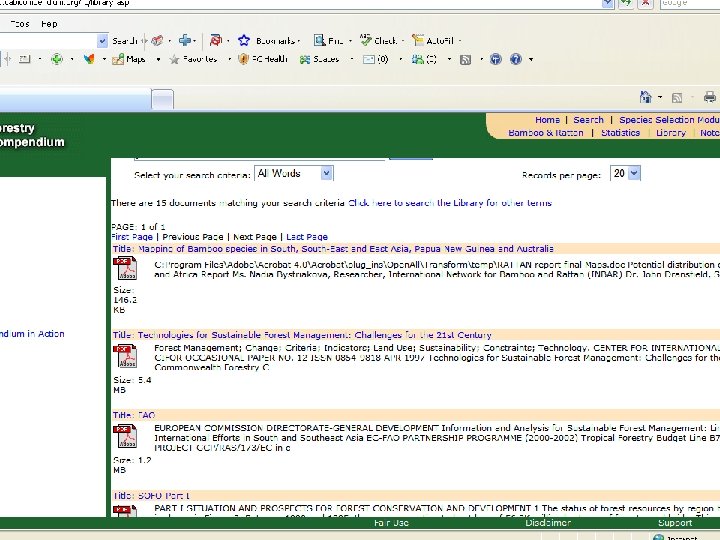720x540 pixels.
Task: Open the Google toolbar search box dropdown
Action: coord(102,41)
